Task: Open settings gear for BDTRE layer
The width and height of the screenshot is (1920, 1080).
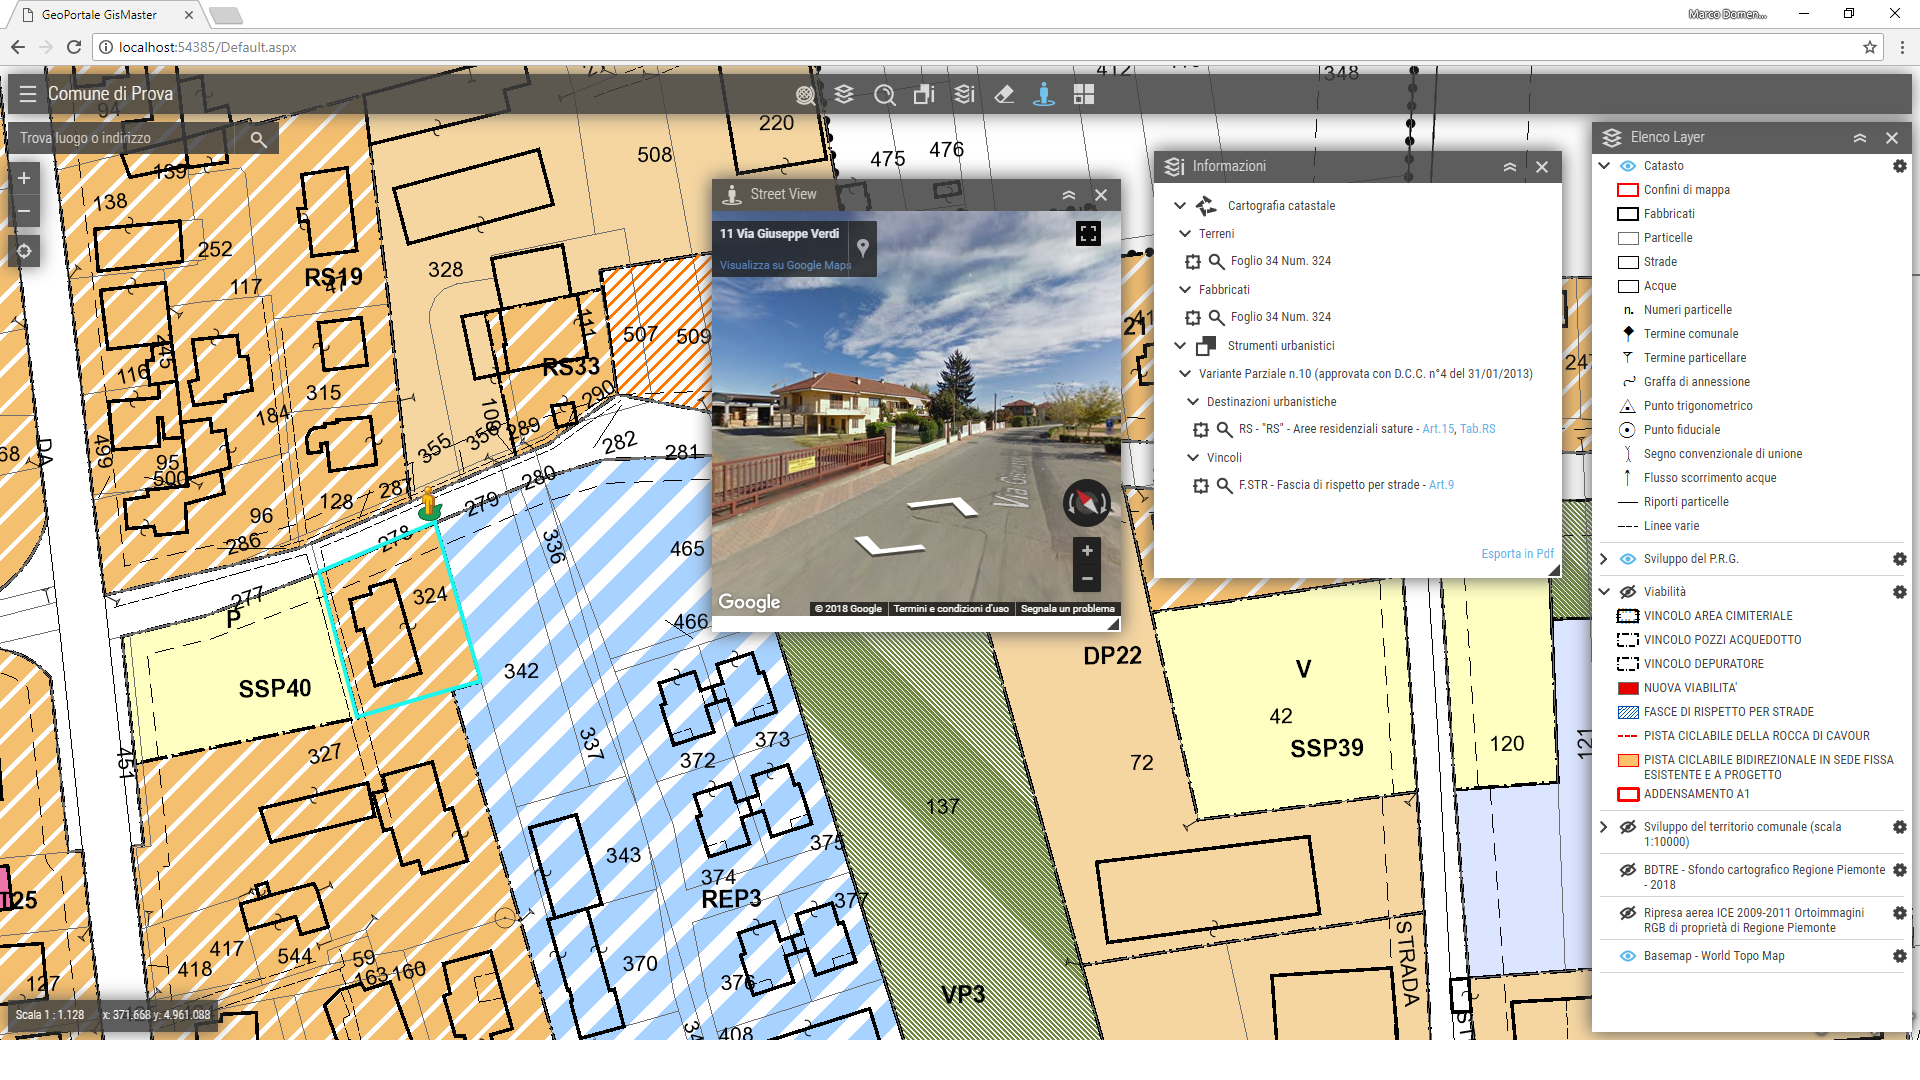Action: pos(1899,870)
